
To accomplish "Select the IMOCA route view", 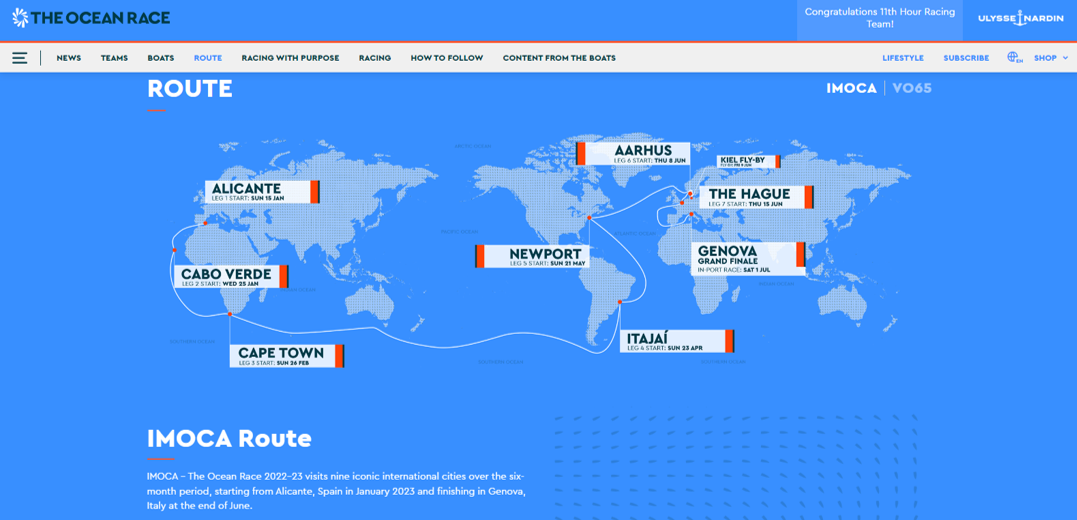I will 850,88.
